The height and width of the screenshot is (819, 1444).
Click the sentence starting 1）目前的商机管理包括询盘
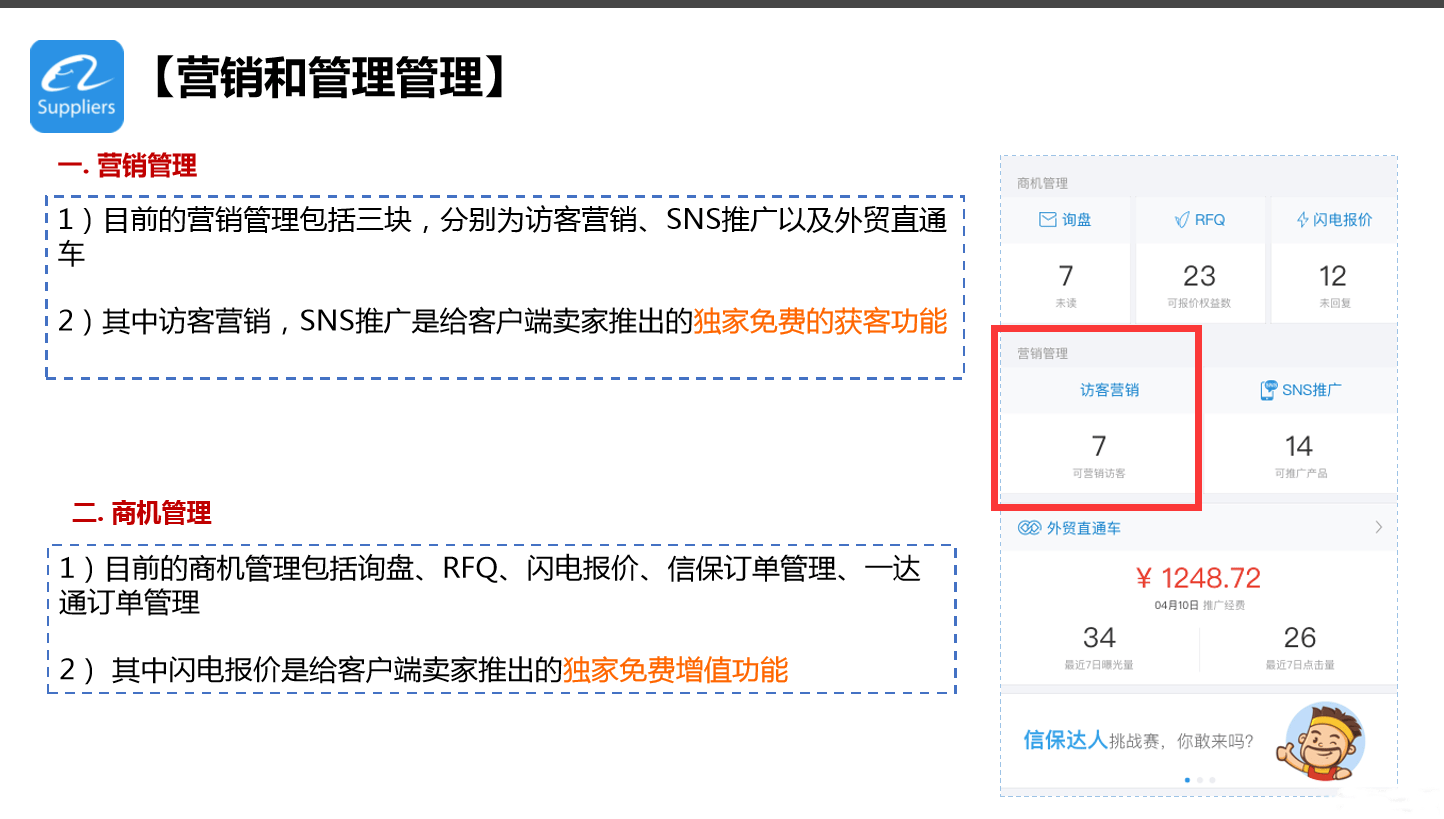490,585
